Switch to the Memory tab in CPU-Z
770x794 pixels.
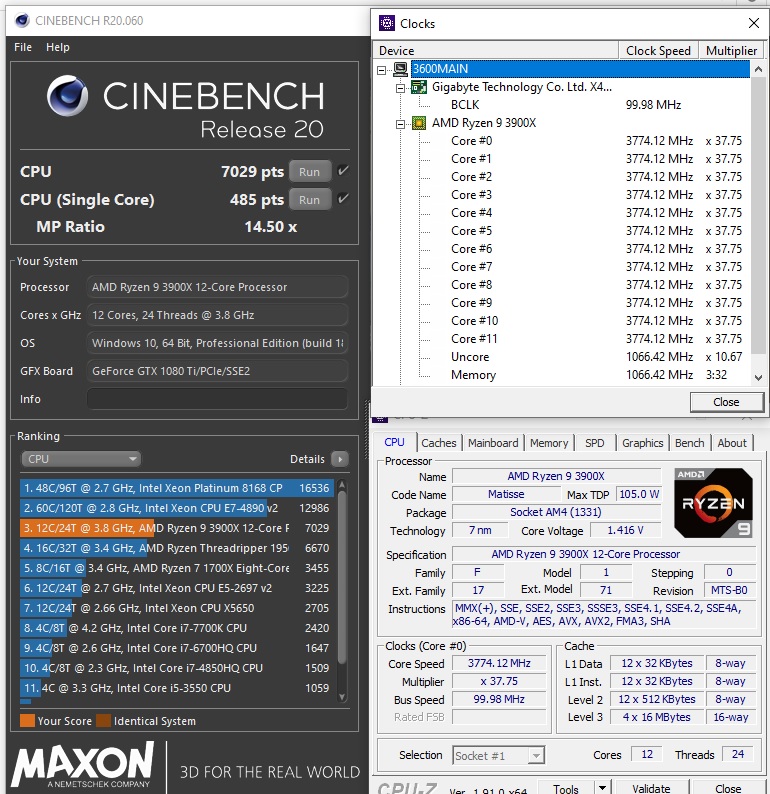(x=549, y=443)
